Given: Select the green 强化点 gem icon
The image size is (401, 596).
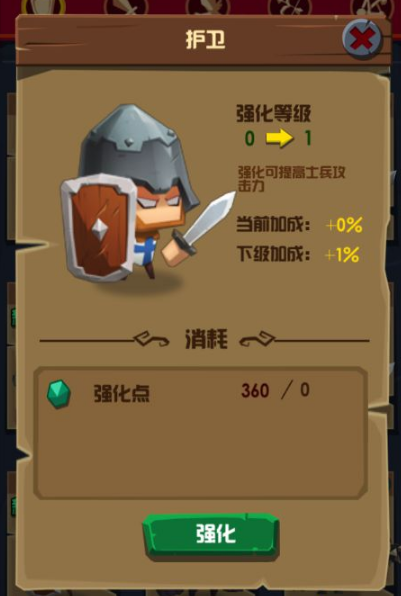Looking at the screenshot, I should [59, 394].
